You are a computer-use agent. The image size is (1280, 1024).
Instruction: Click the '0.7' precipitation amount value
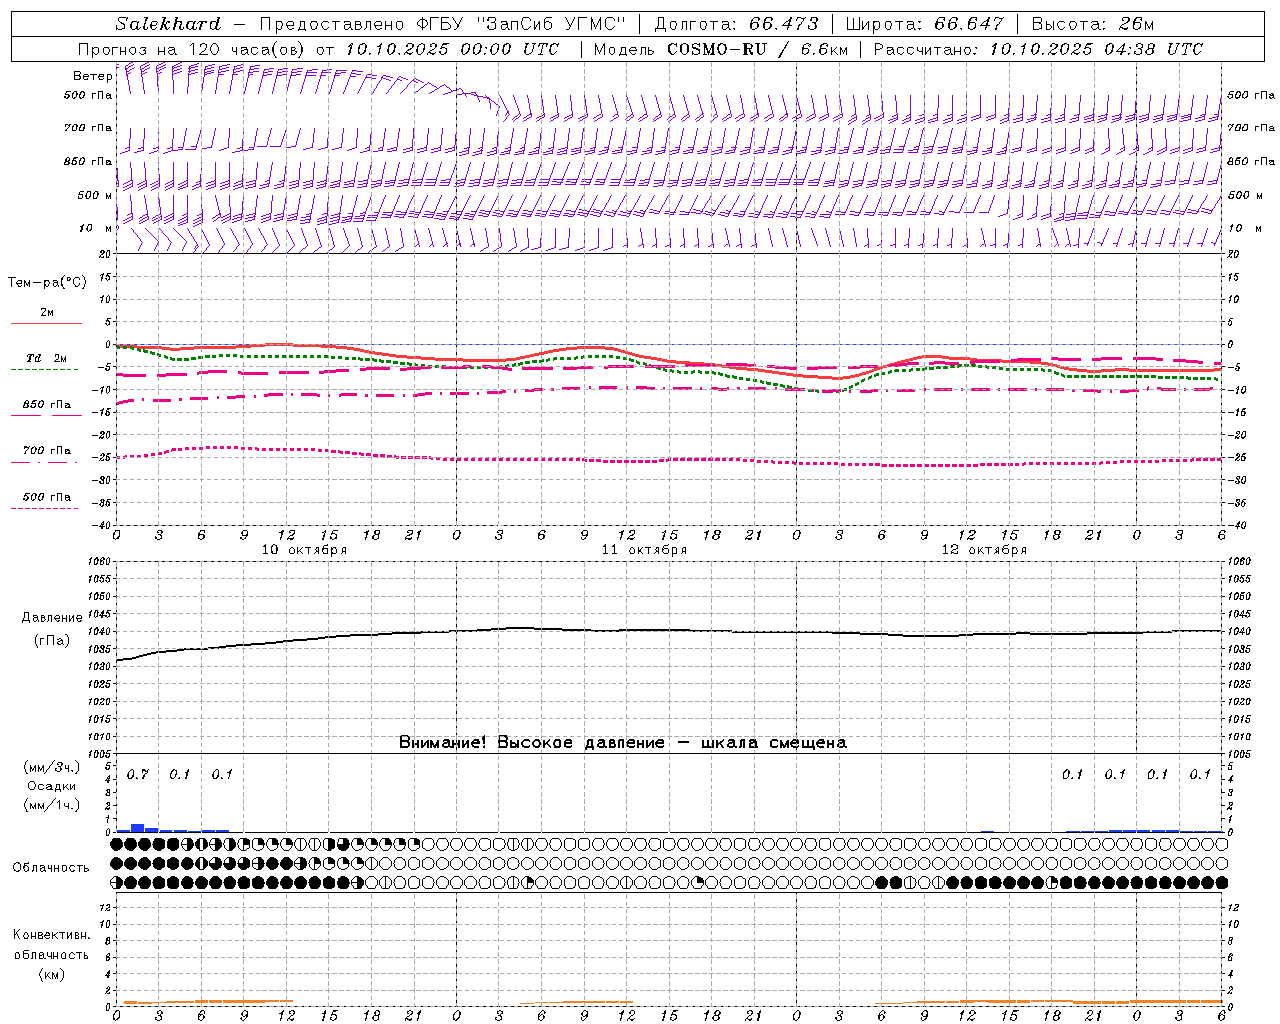[x=137, y=775]
